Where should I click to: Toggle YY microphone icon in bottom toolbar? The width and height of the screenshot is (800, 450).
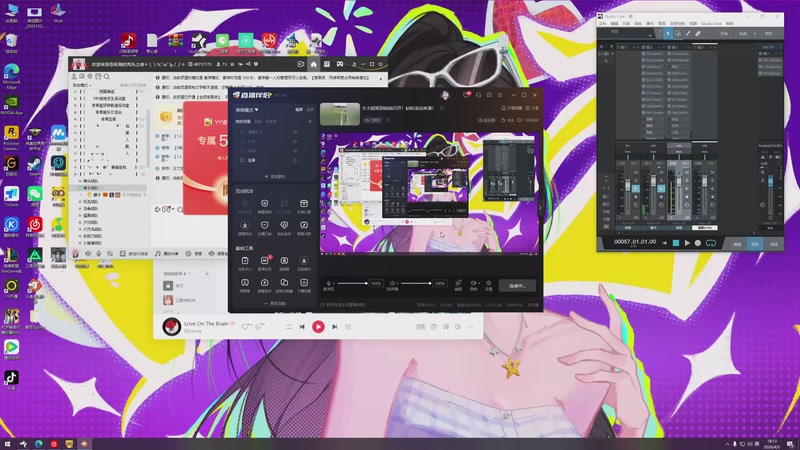coord(98,254)
